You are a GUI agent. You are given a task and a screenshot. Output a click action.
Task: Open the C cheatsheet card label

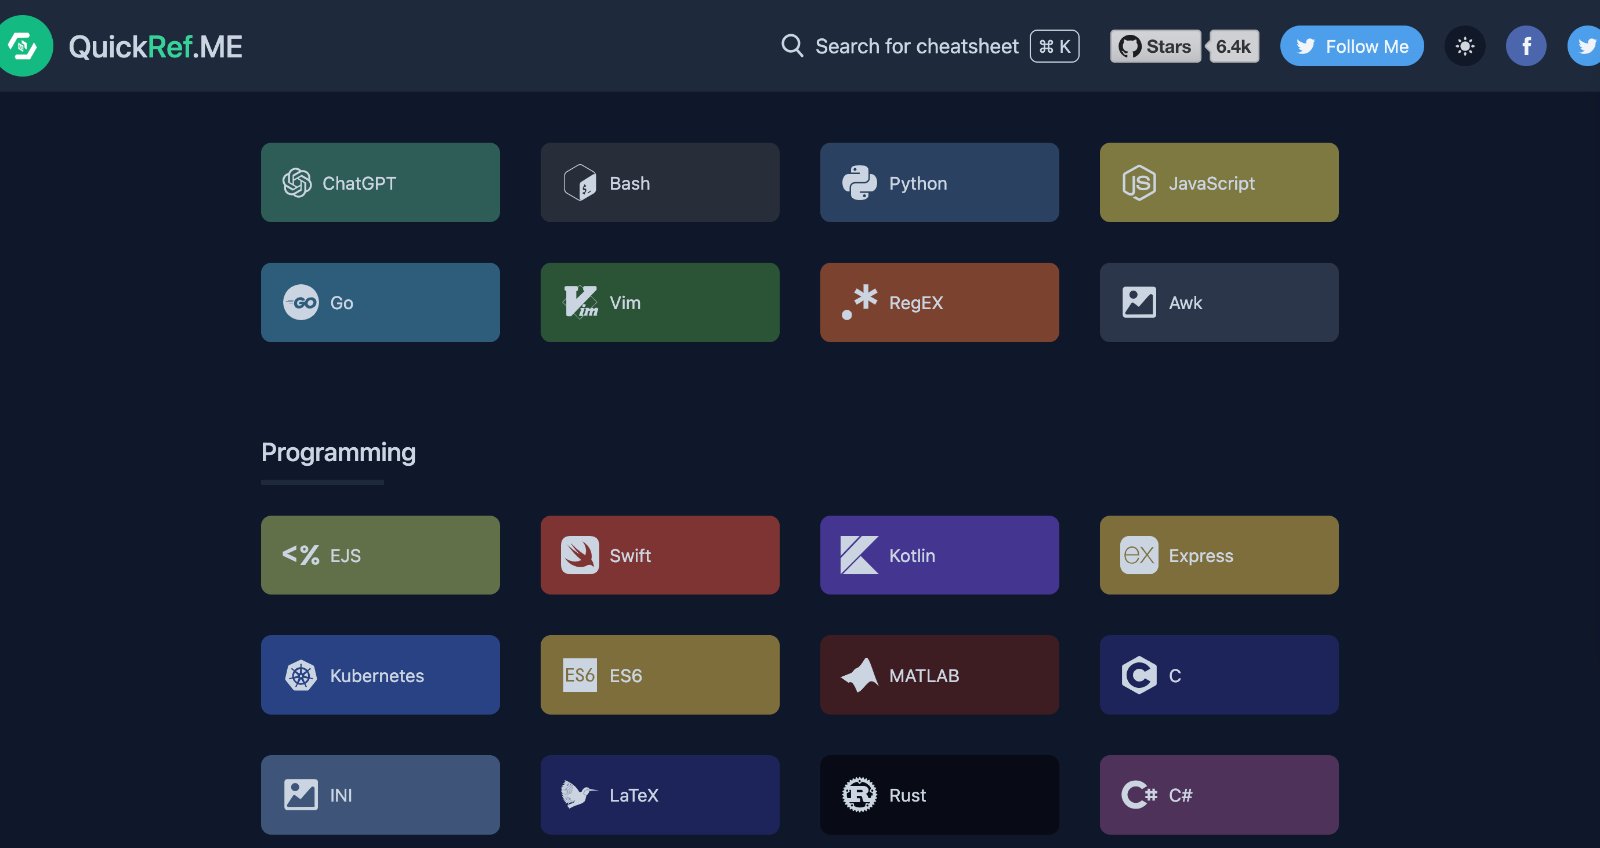(x=1175, y=676)
